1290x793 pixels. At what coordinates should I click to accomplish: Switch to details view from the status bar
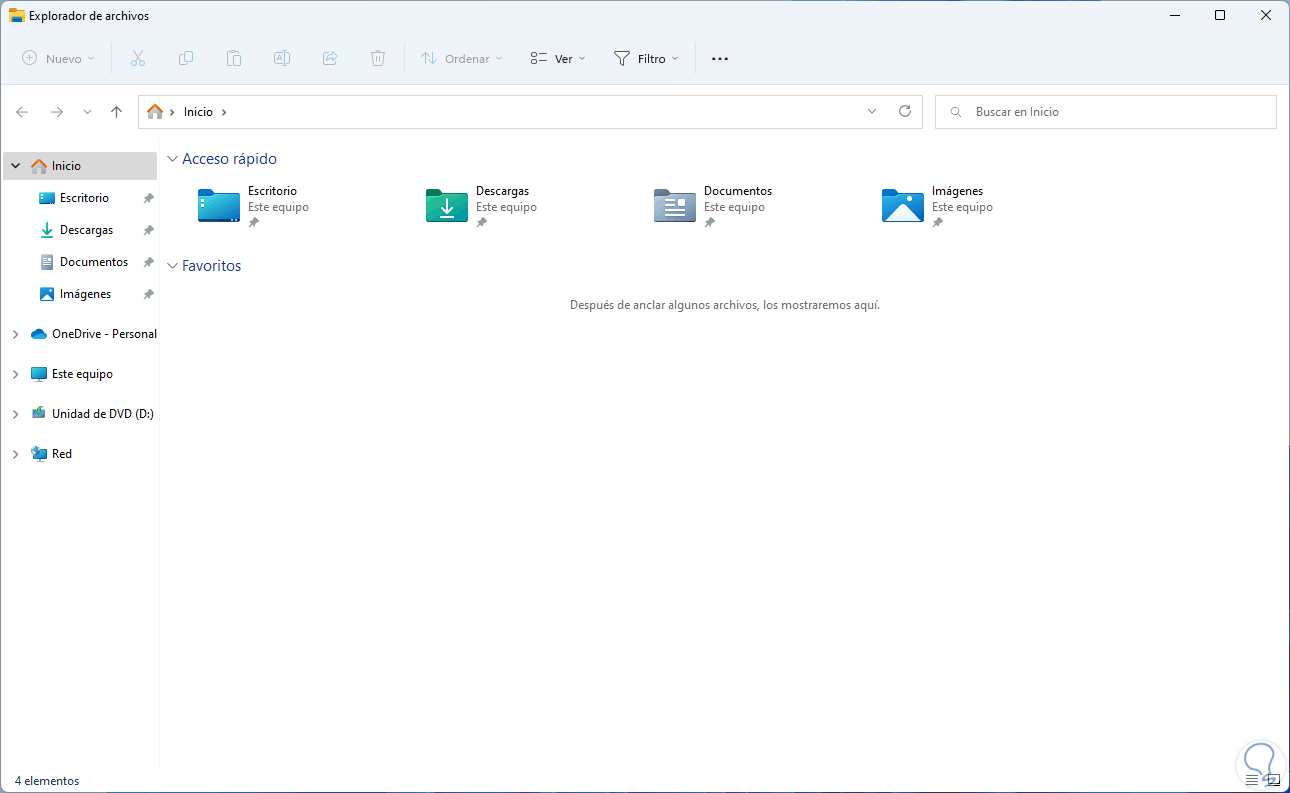(x=1252, y=780)
